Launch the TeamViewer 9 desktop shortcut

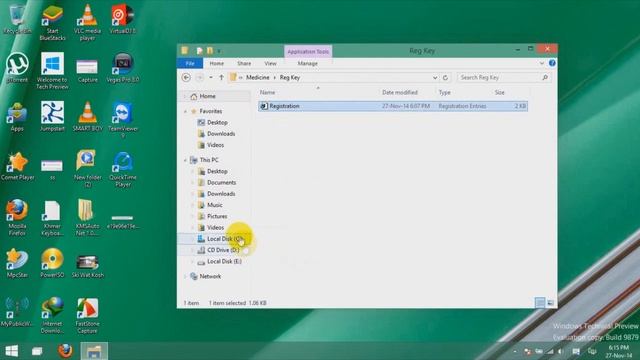(122, 120)
